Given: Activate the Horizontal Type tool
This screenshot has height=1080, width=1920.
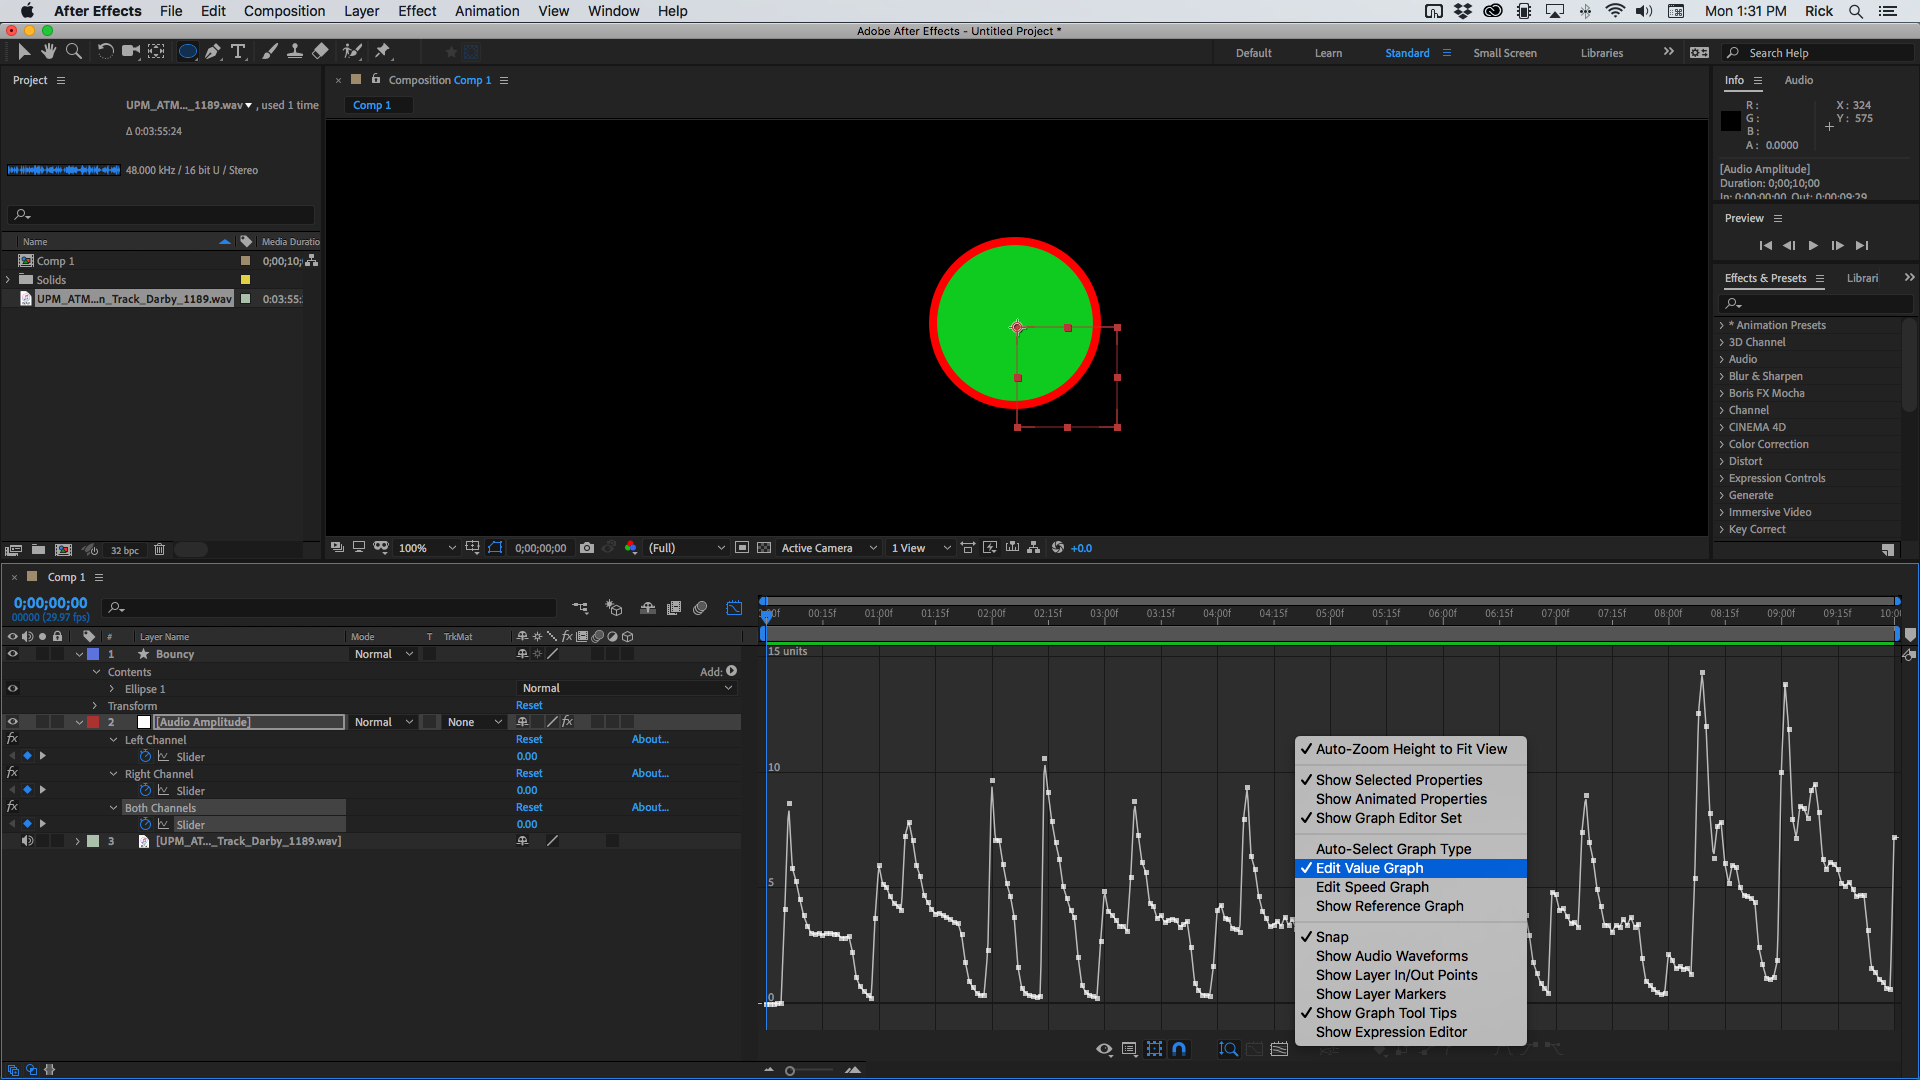Looking at the screenshot, I should 238,51.
